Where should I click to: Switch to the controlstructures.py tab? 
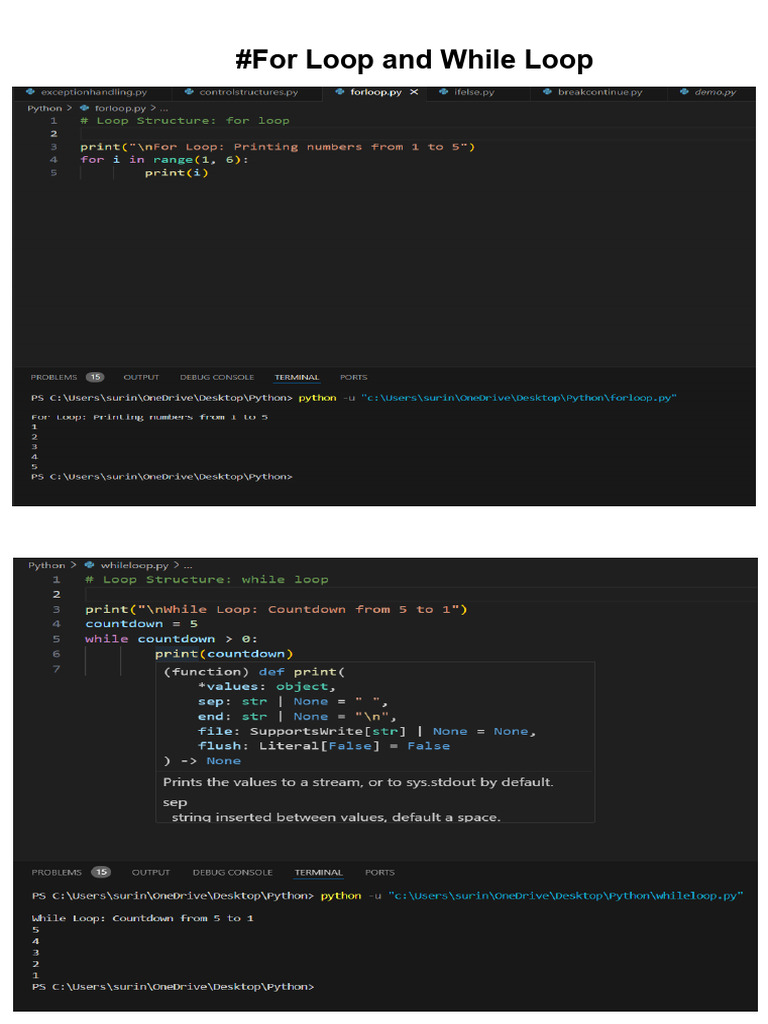pyautogui.click(x=247, y=92)
